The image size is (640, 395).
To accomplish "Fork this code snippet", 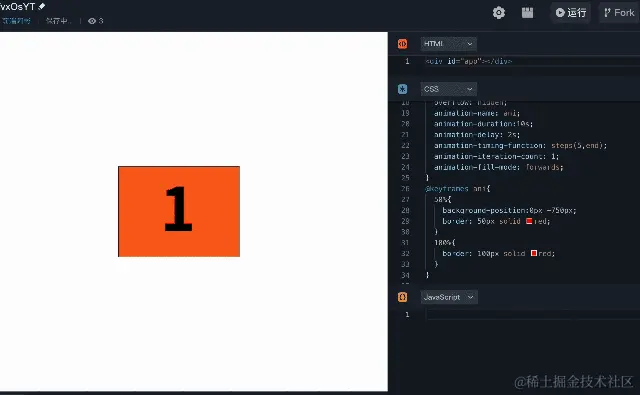I will (x=619, y=13).
